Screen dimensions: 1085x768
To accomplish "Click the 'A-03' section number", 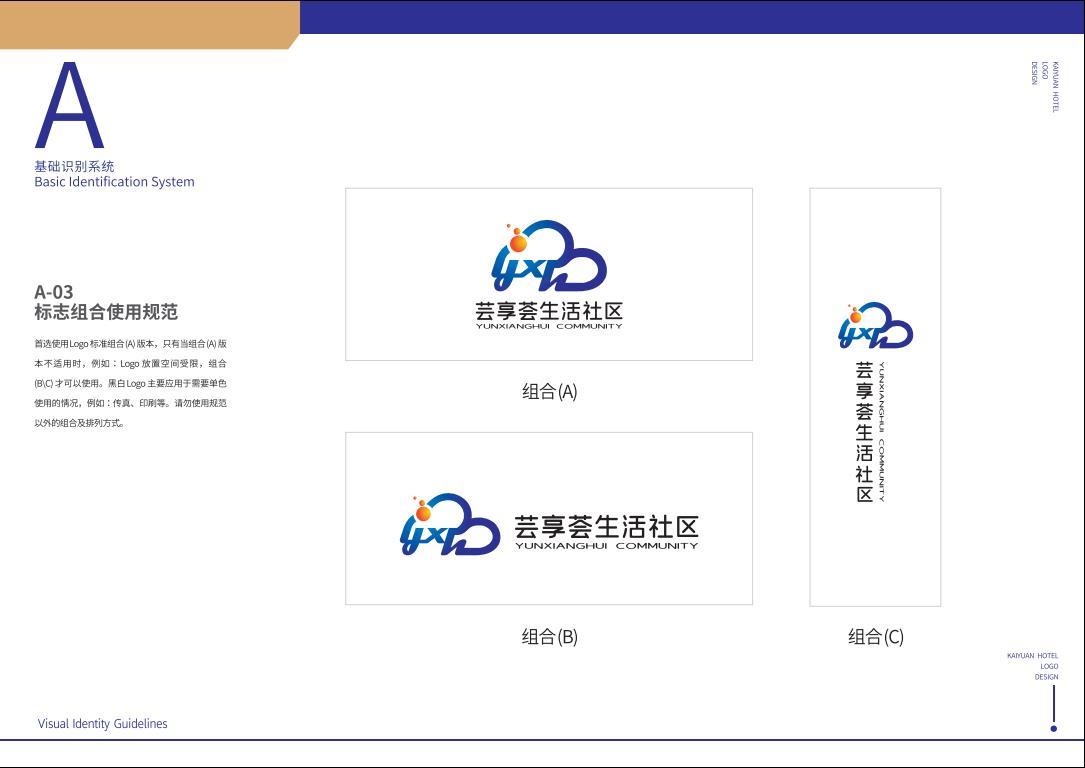I will click(x=53, y=291).
